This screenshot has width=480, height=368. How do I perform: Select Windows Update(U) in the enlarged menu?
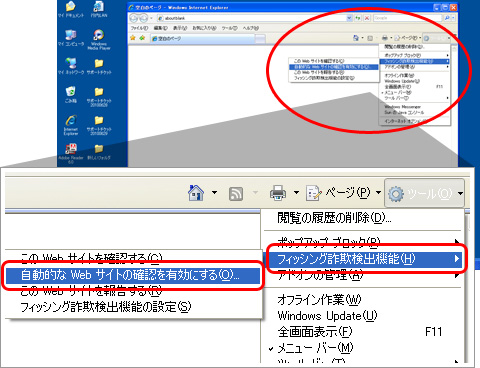pos(363,315)
